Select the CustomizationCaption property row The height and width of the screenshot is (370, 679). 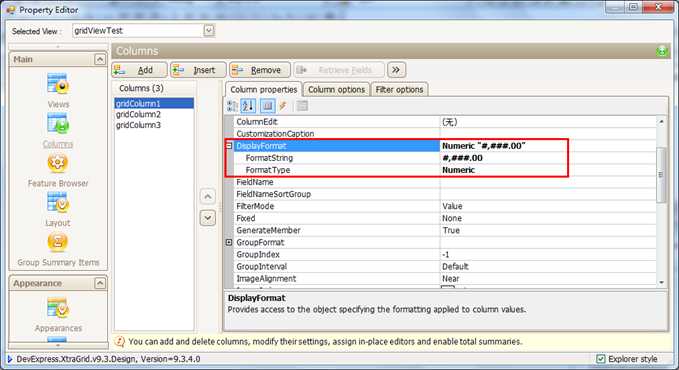pos(445,134)
